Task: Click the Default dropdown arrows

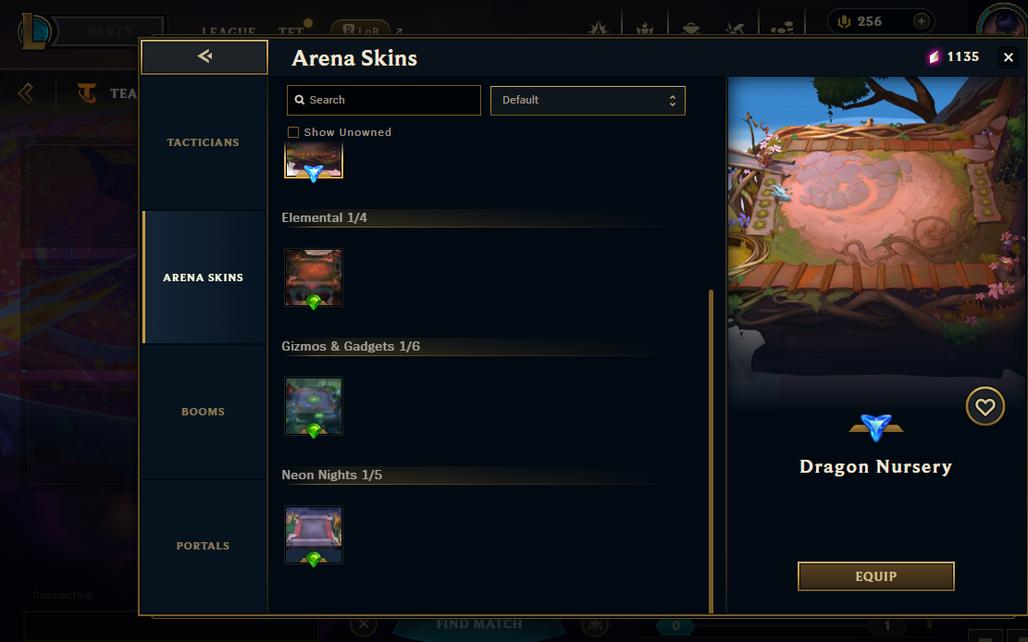Action: pos(672,100)
